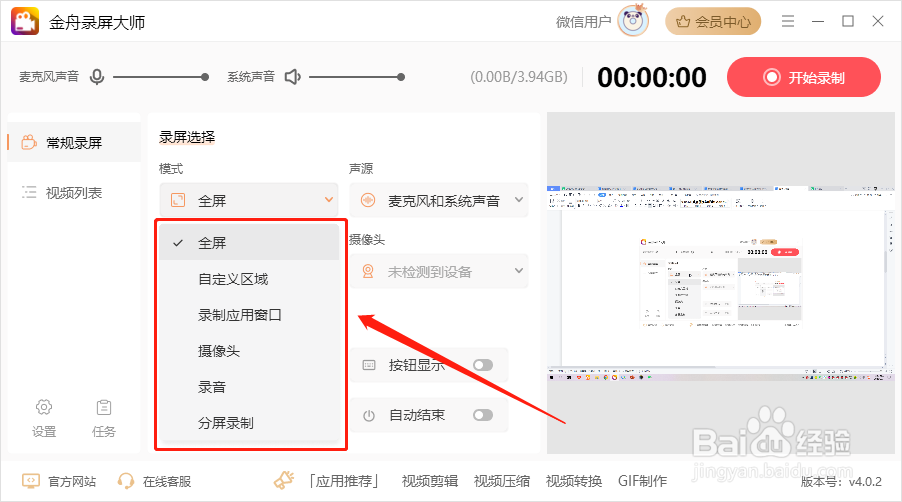Adjust the 系统声音 volume slider
This screenshot has height=502, width=902.
tap(357, 76)
